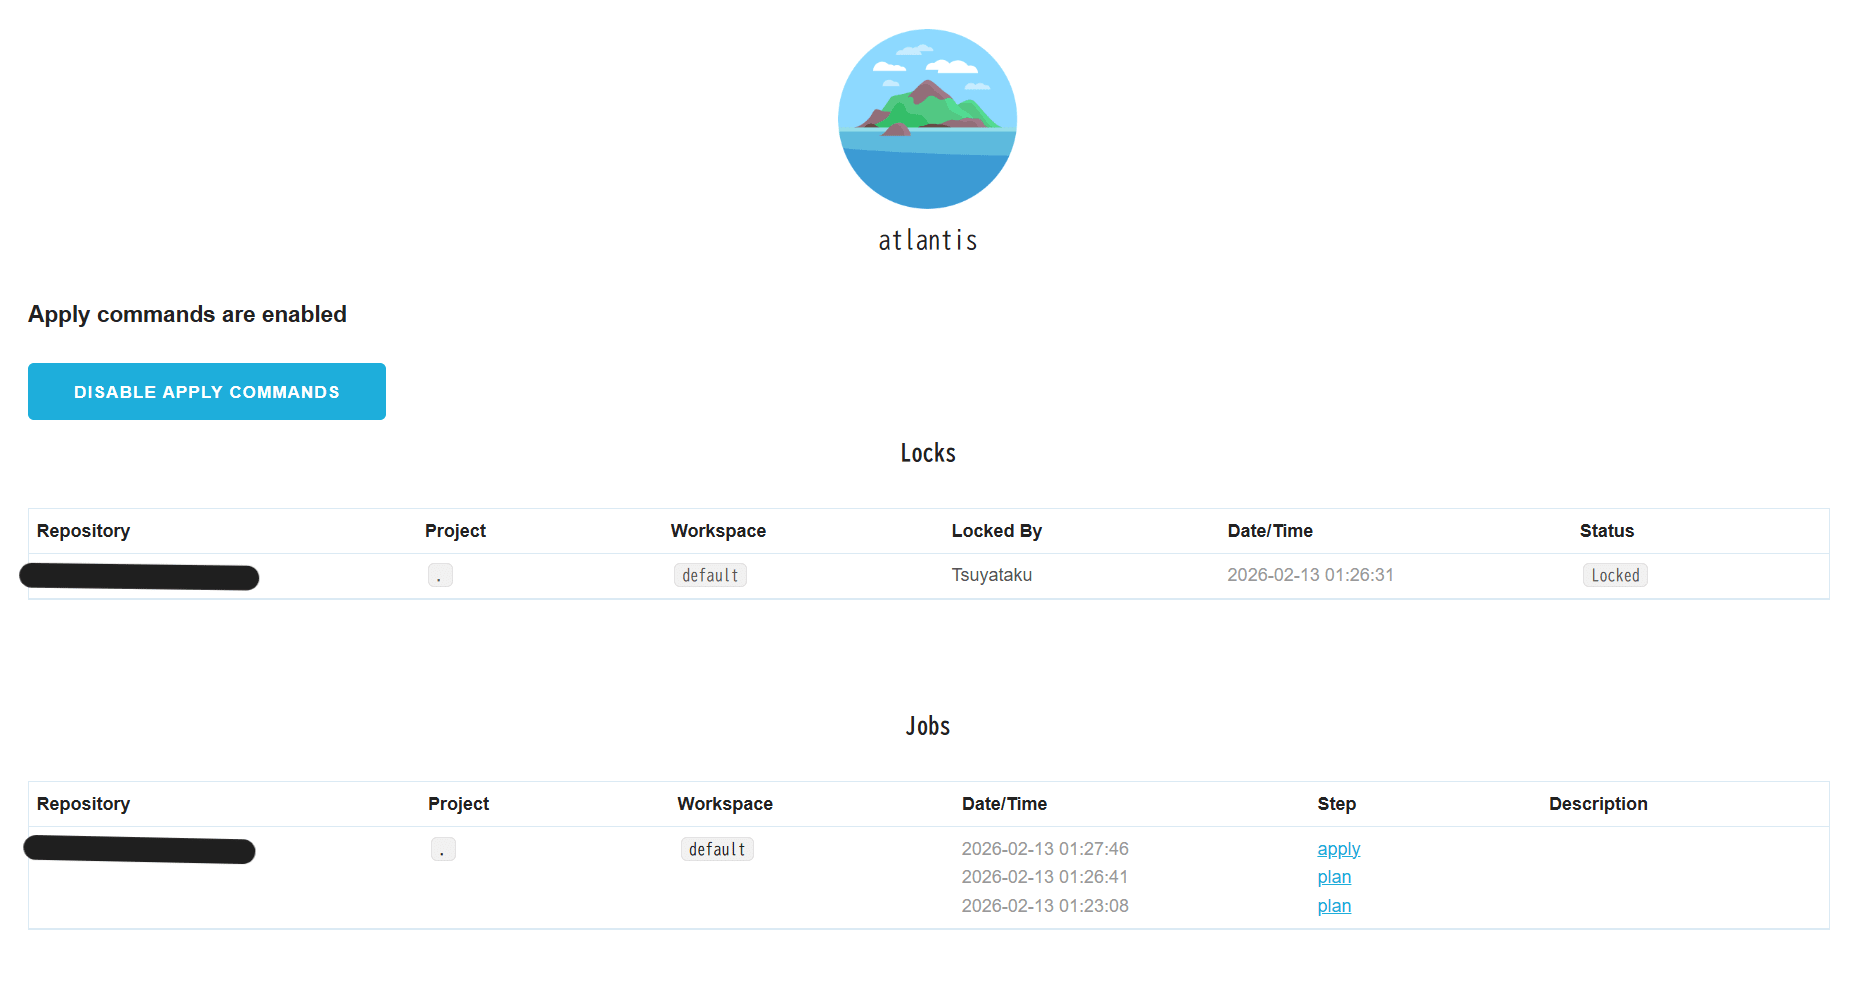Click the job timestamp 2026-02-13 01:23:08
The width and height of the screenshot is (1853, 987).
pyautogui.click(x=1045, y=906)
